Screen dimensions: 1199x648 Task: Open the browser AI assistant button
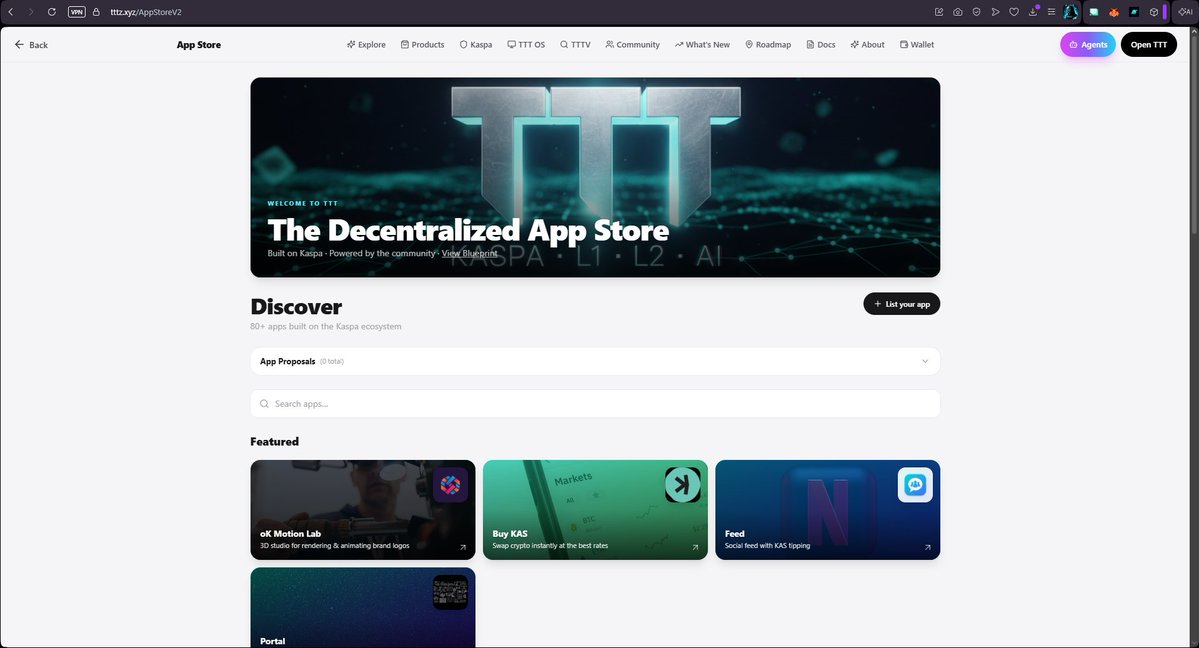pos(1185,12)
